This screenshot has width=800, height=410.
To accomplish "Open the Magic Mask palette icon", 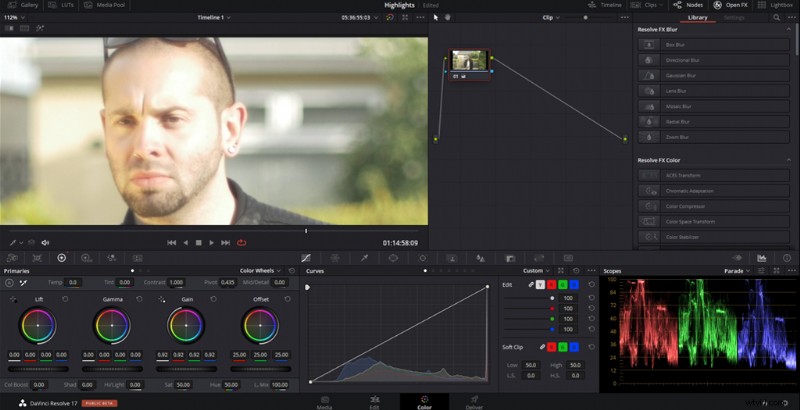I will 452,258.
